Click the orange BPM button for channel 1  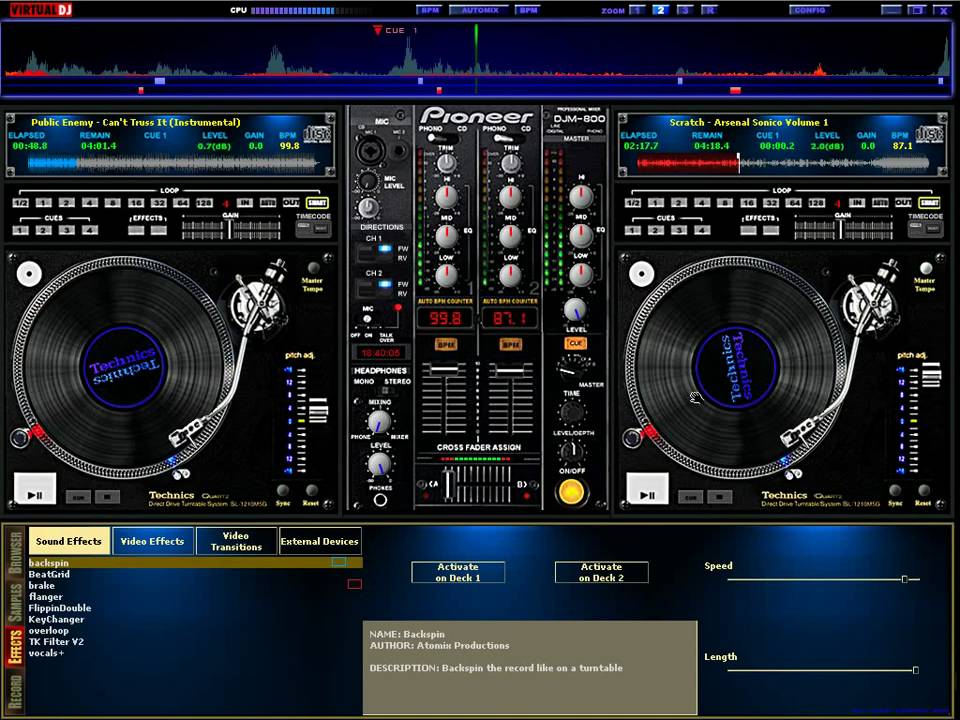point(446,345)
